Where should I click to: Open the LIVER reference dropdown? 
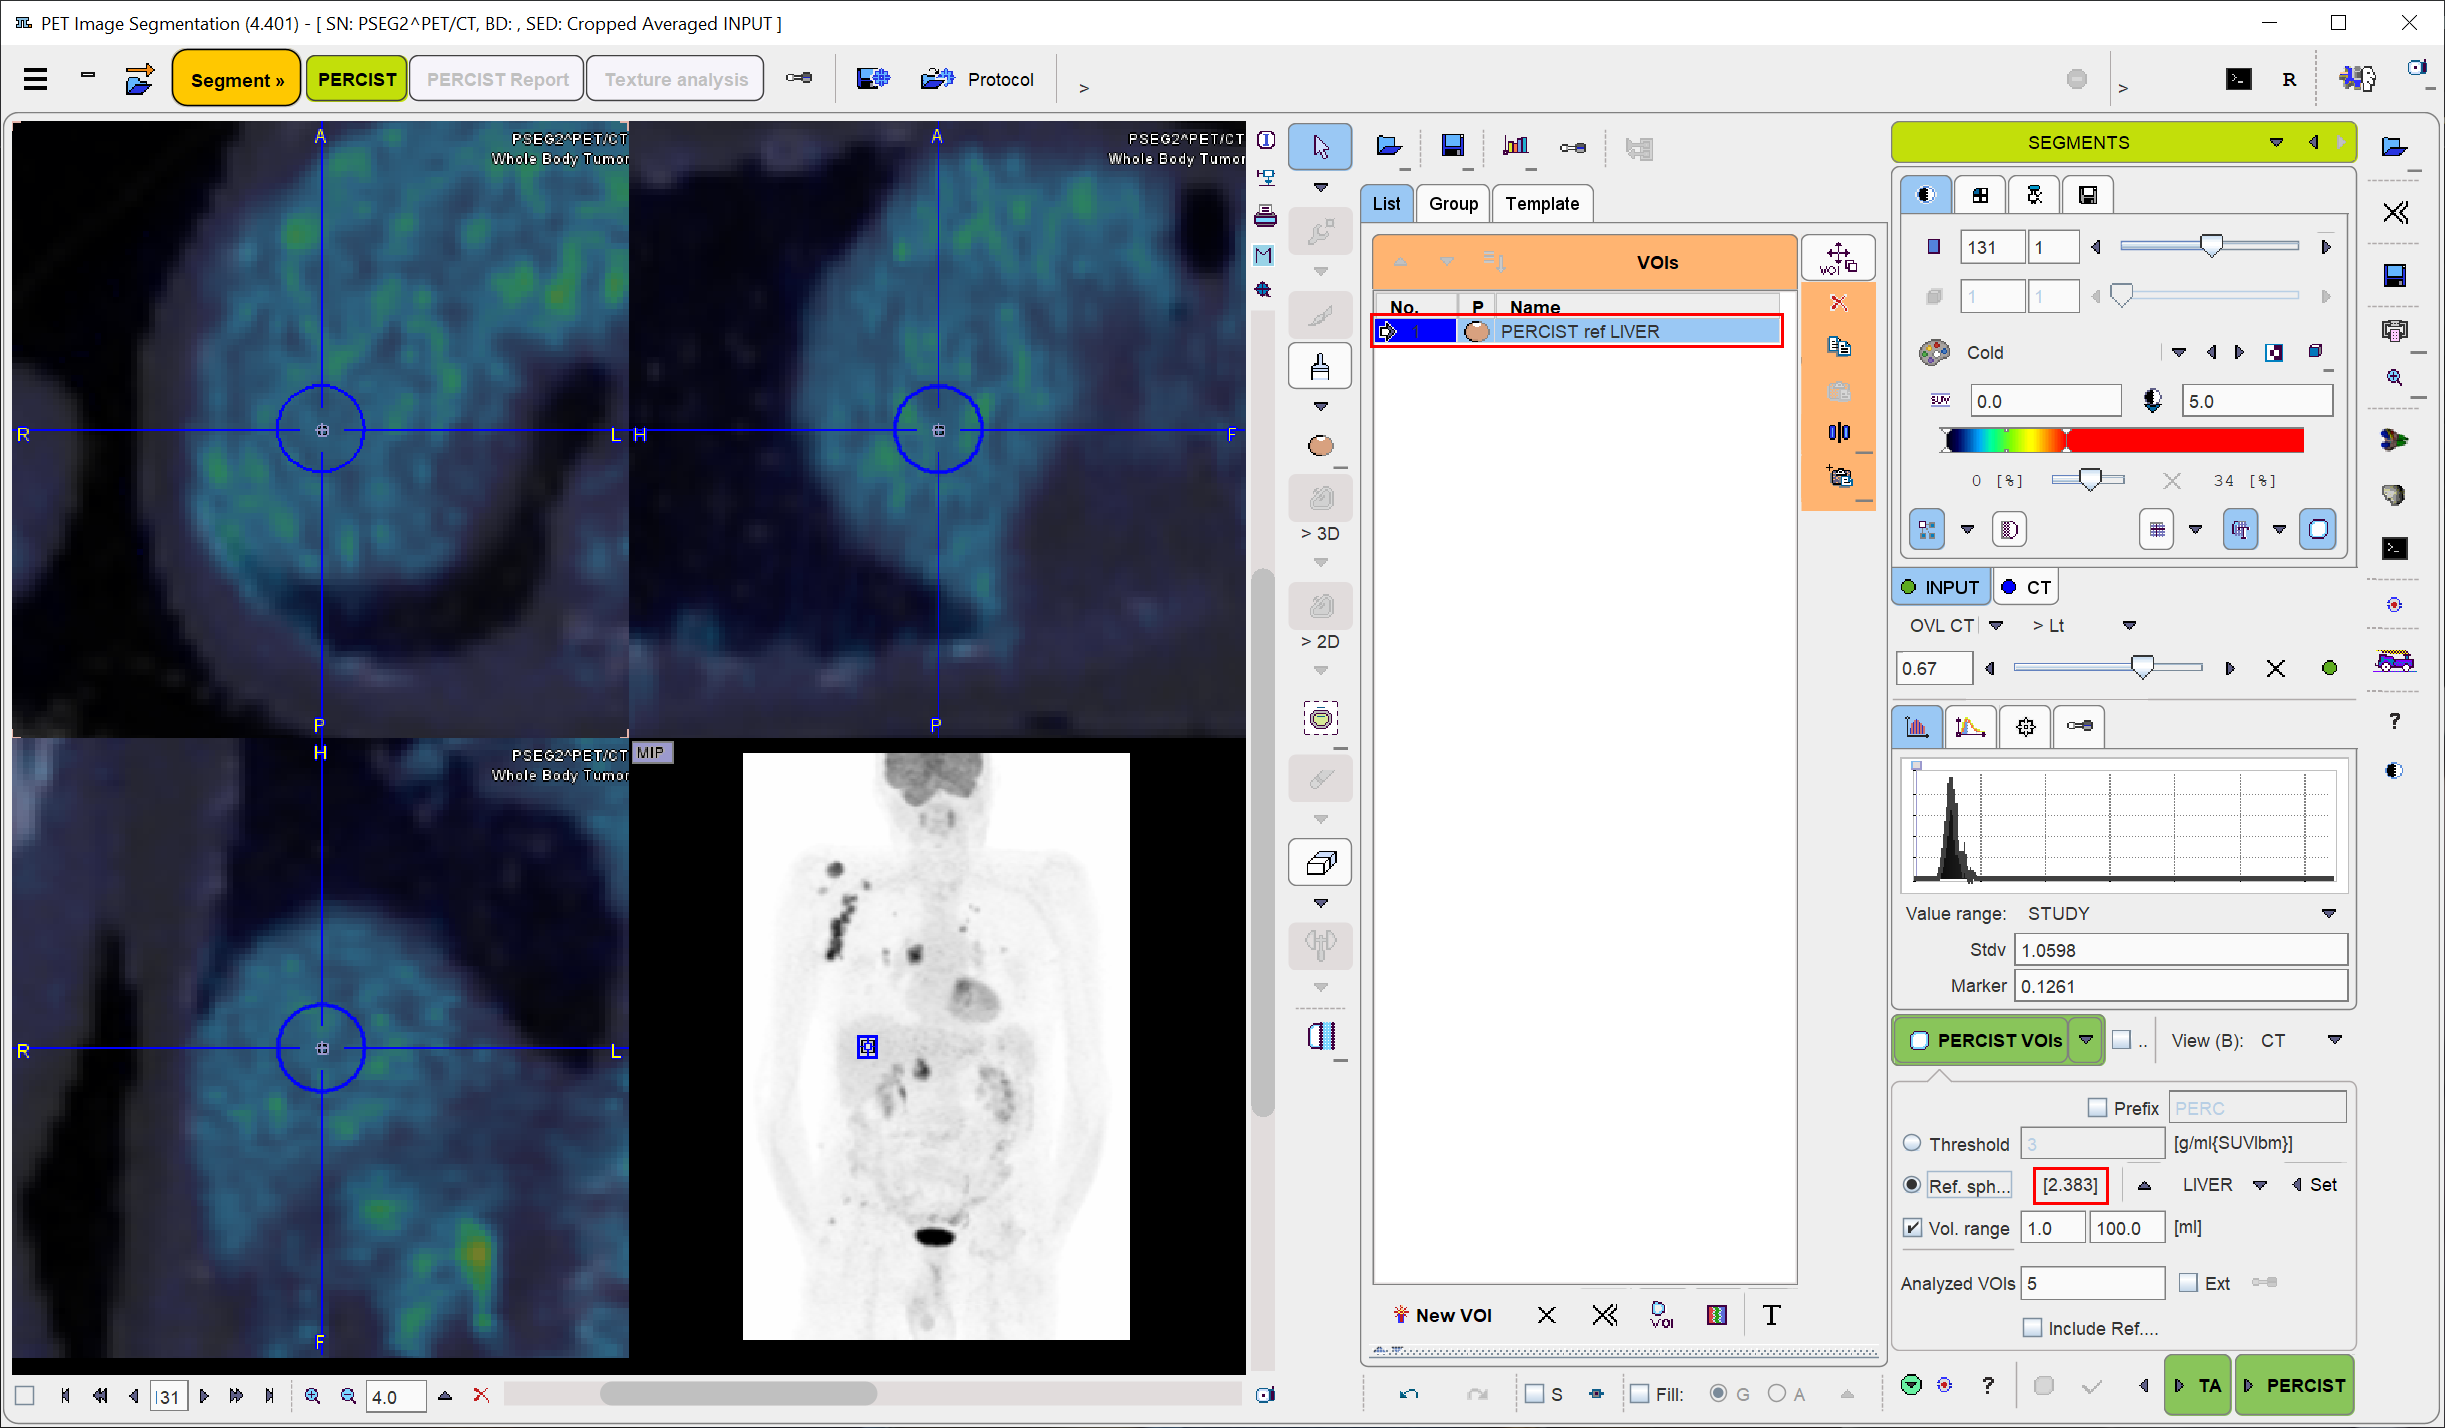click(2260, 1185)
